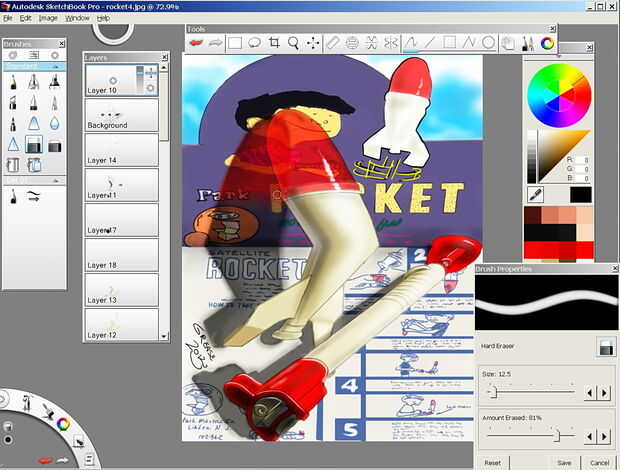The height and width of the screenshot is (470, 620).
Task: Select Layer 14 in Layers panel
Action: [x=122, y=150]
